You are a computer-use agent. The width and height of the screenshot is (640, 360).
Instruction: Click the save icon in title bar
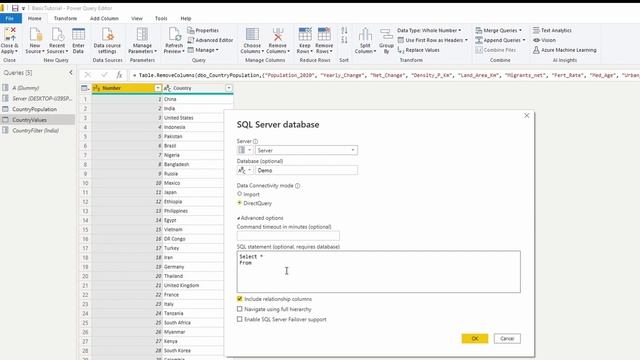tap(15, 8)
